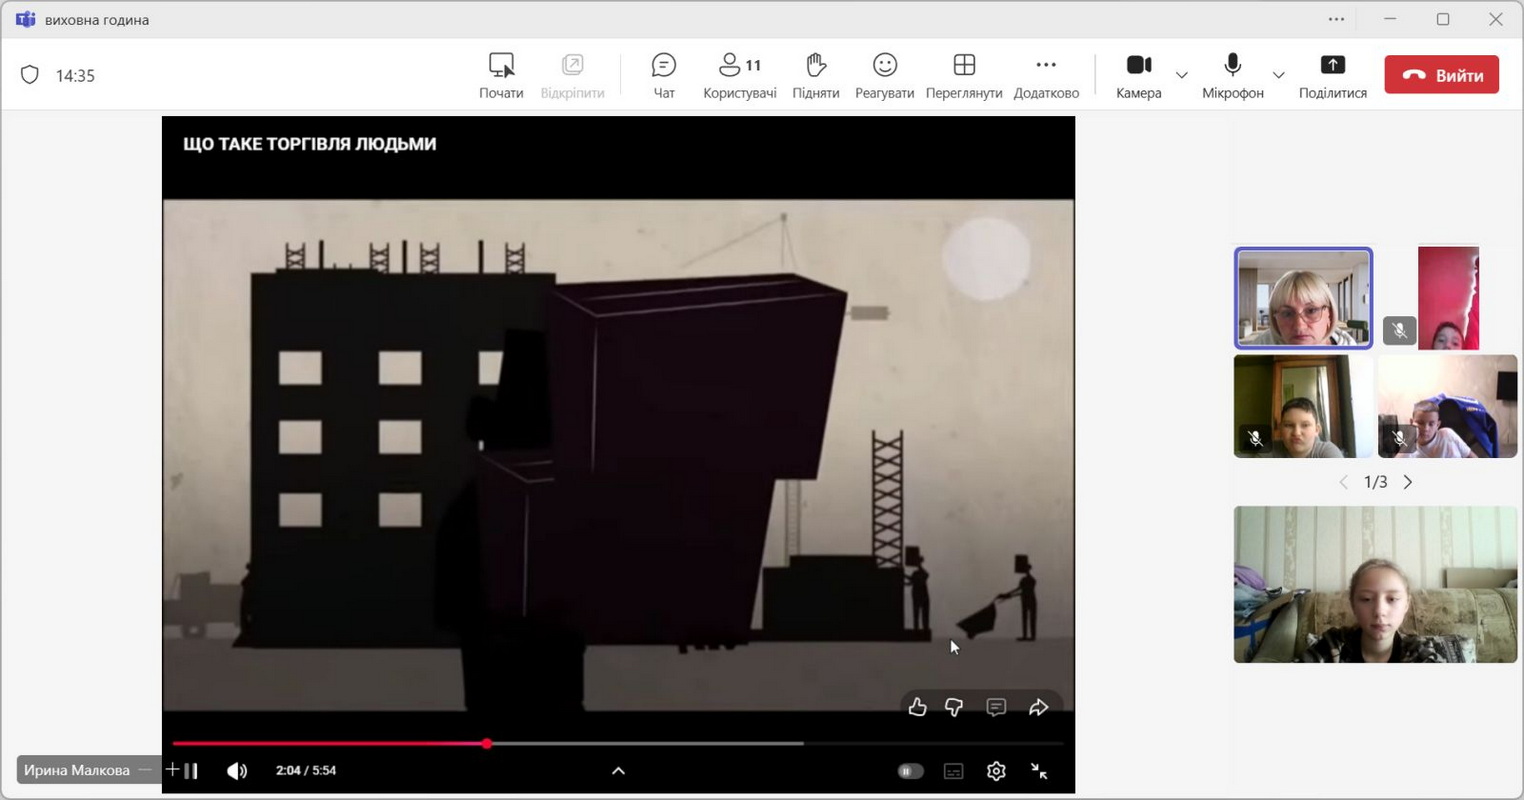Open the Переглянути view menu
Viewport: 1524px width, 800px height.
(963, 76)
